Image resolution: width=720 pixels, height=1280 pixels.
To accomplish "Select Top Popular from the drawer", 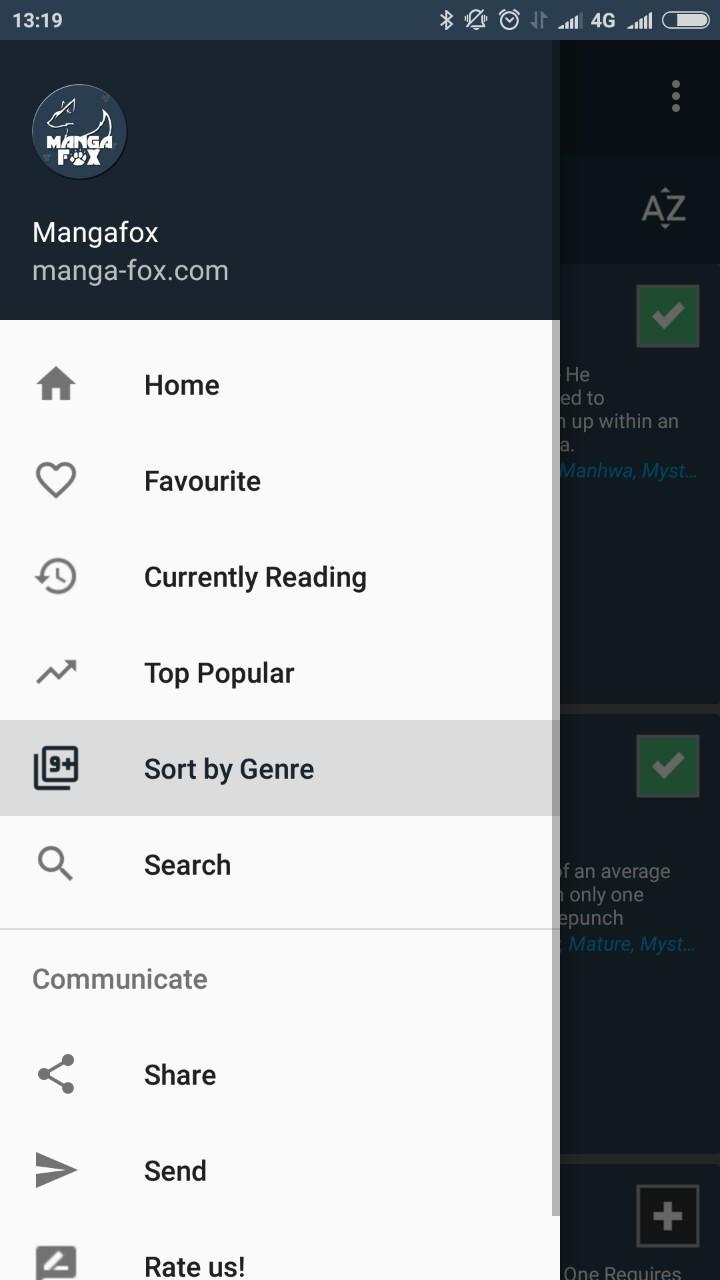I will [219, 673].
